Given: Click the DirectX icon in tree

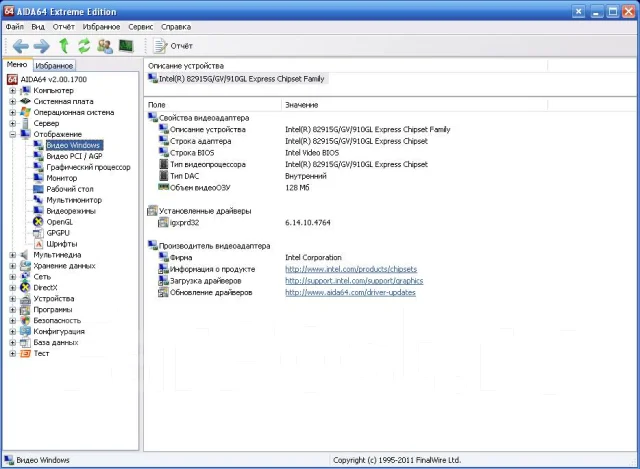Looking at the screenshot, I should 25,287.
